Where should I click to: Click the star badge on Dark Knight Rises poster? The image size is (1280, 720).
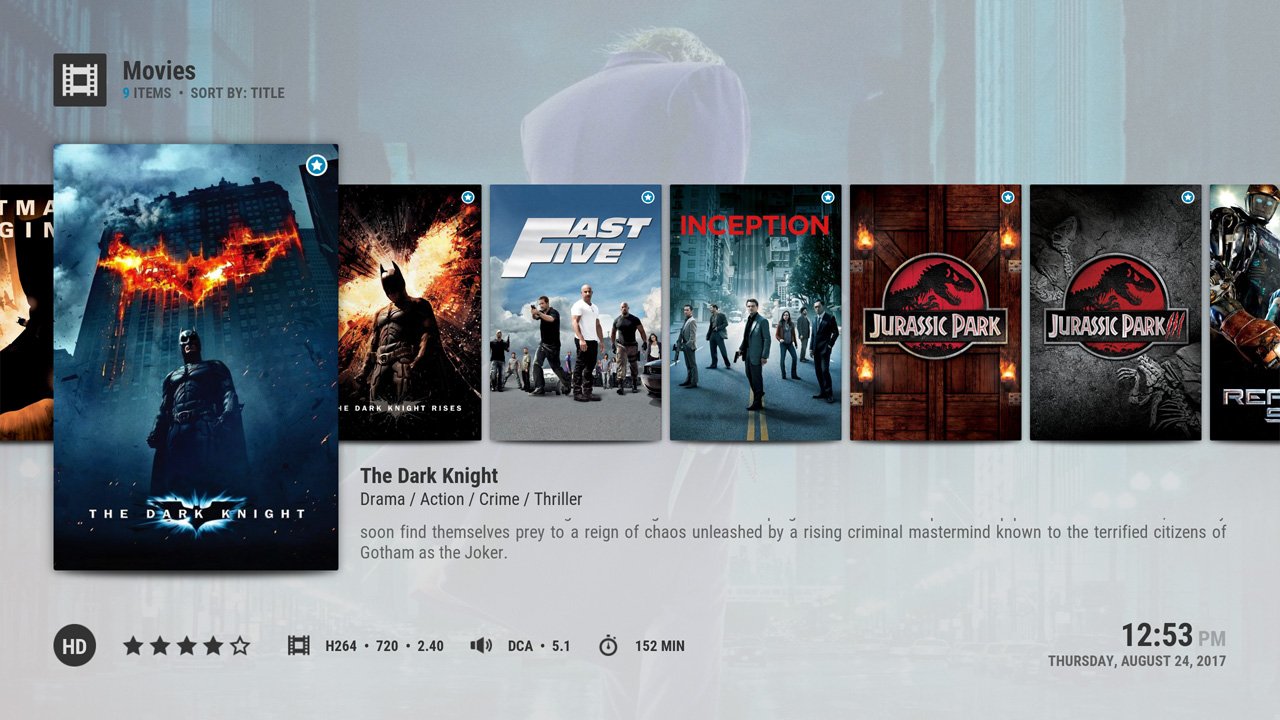point(467,197)
